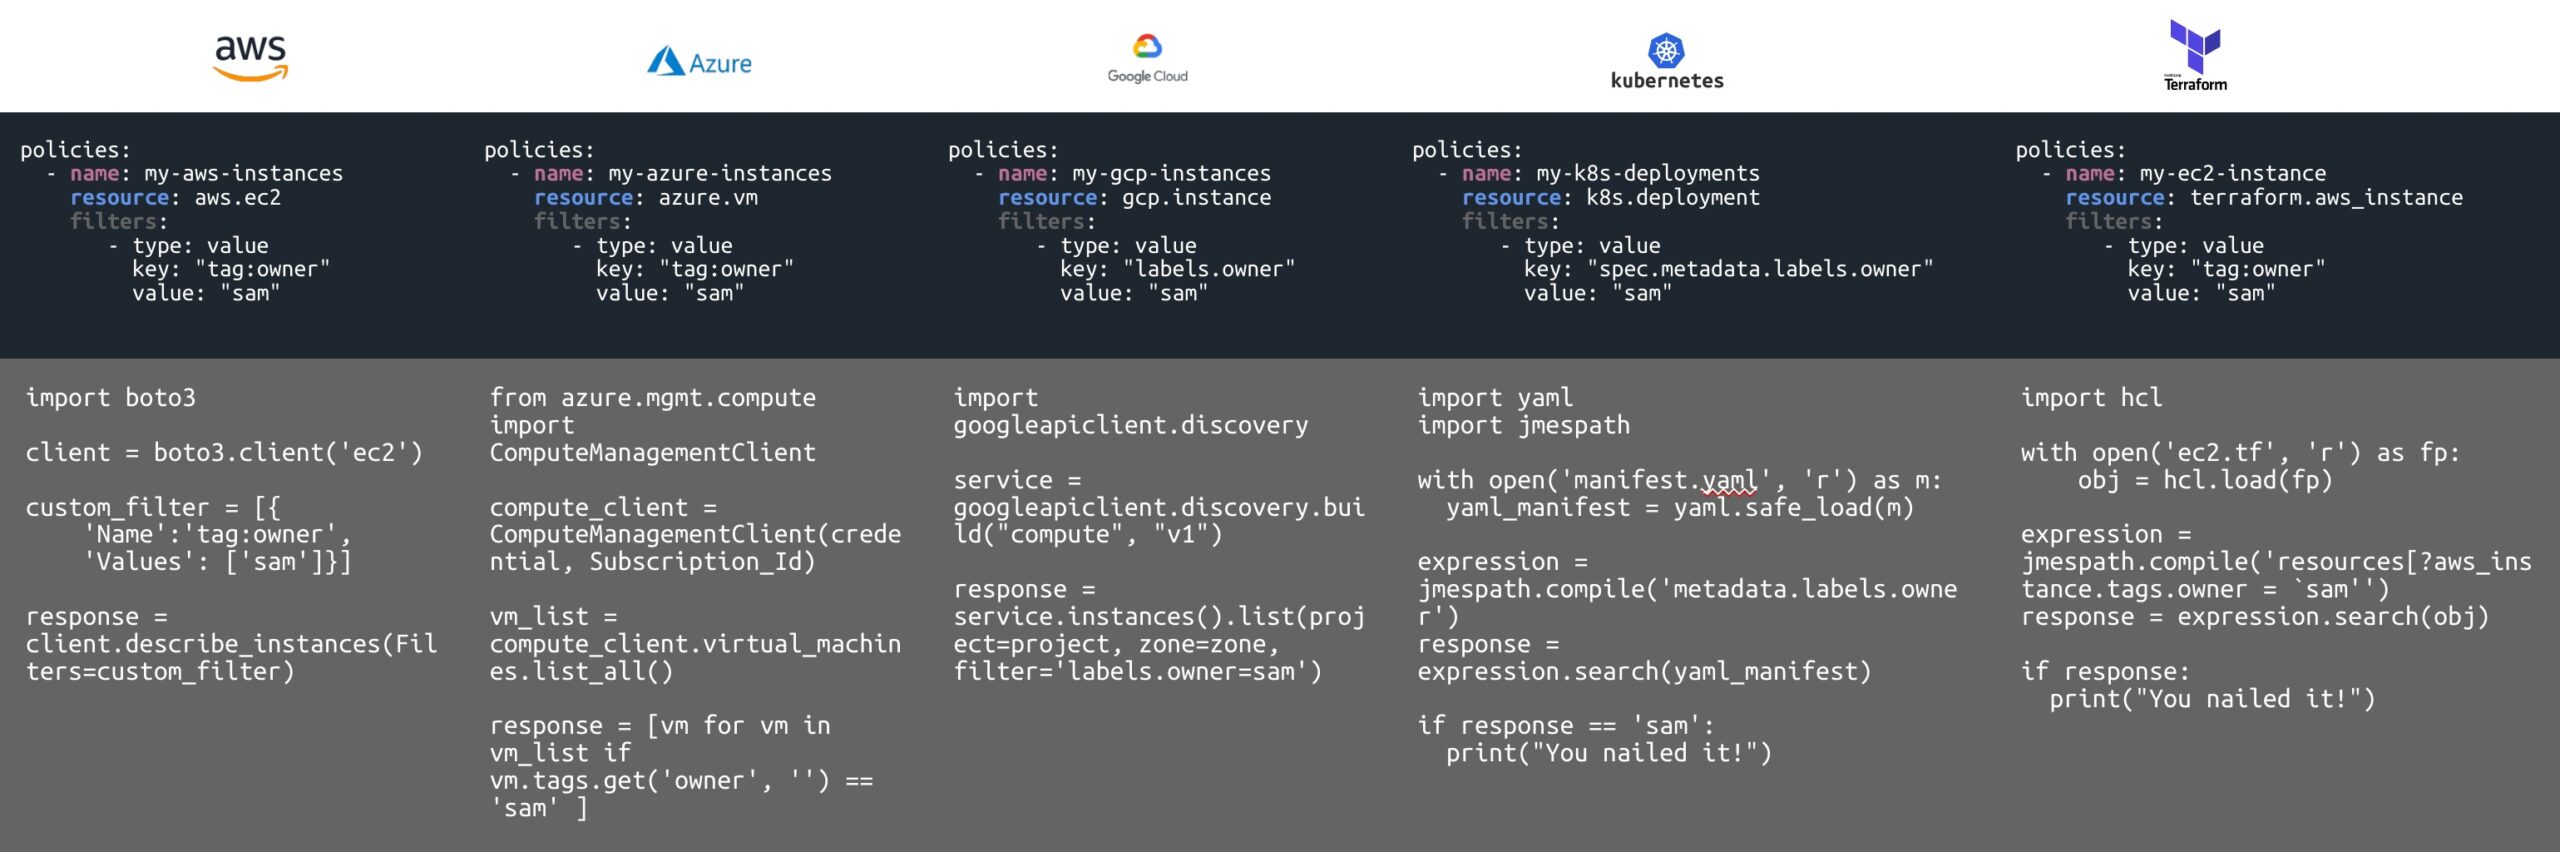Click the 'import jmespath' code line
The height and width of the screenshot is (852, 2560).
pos(1523,426)
